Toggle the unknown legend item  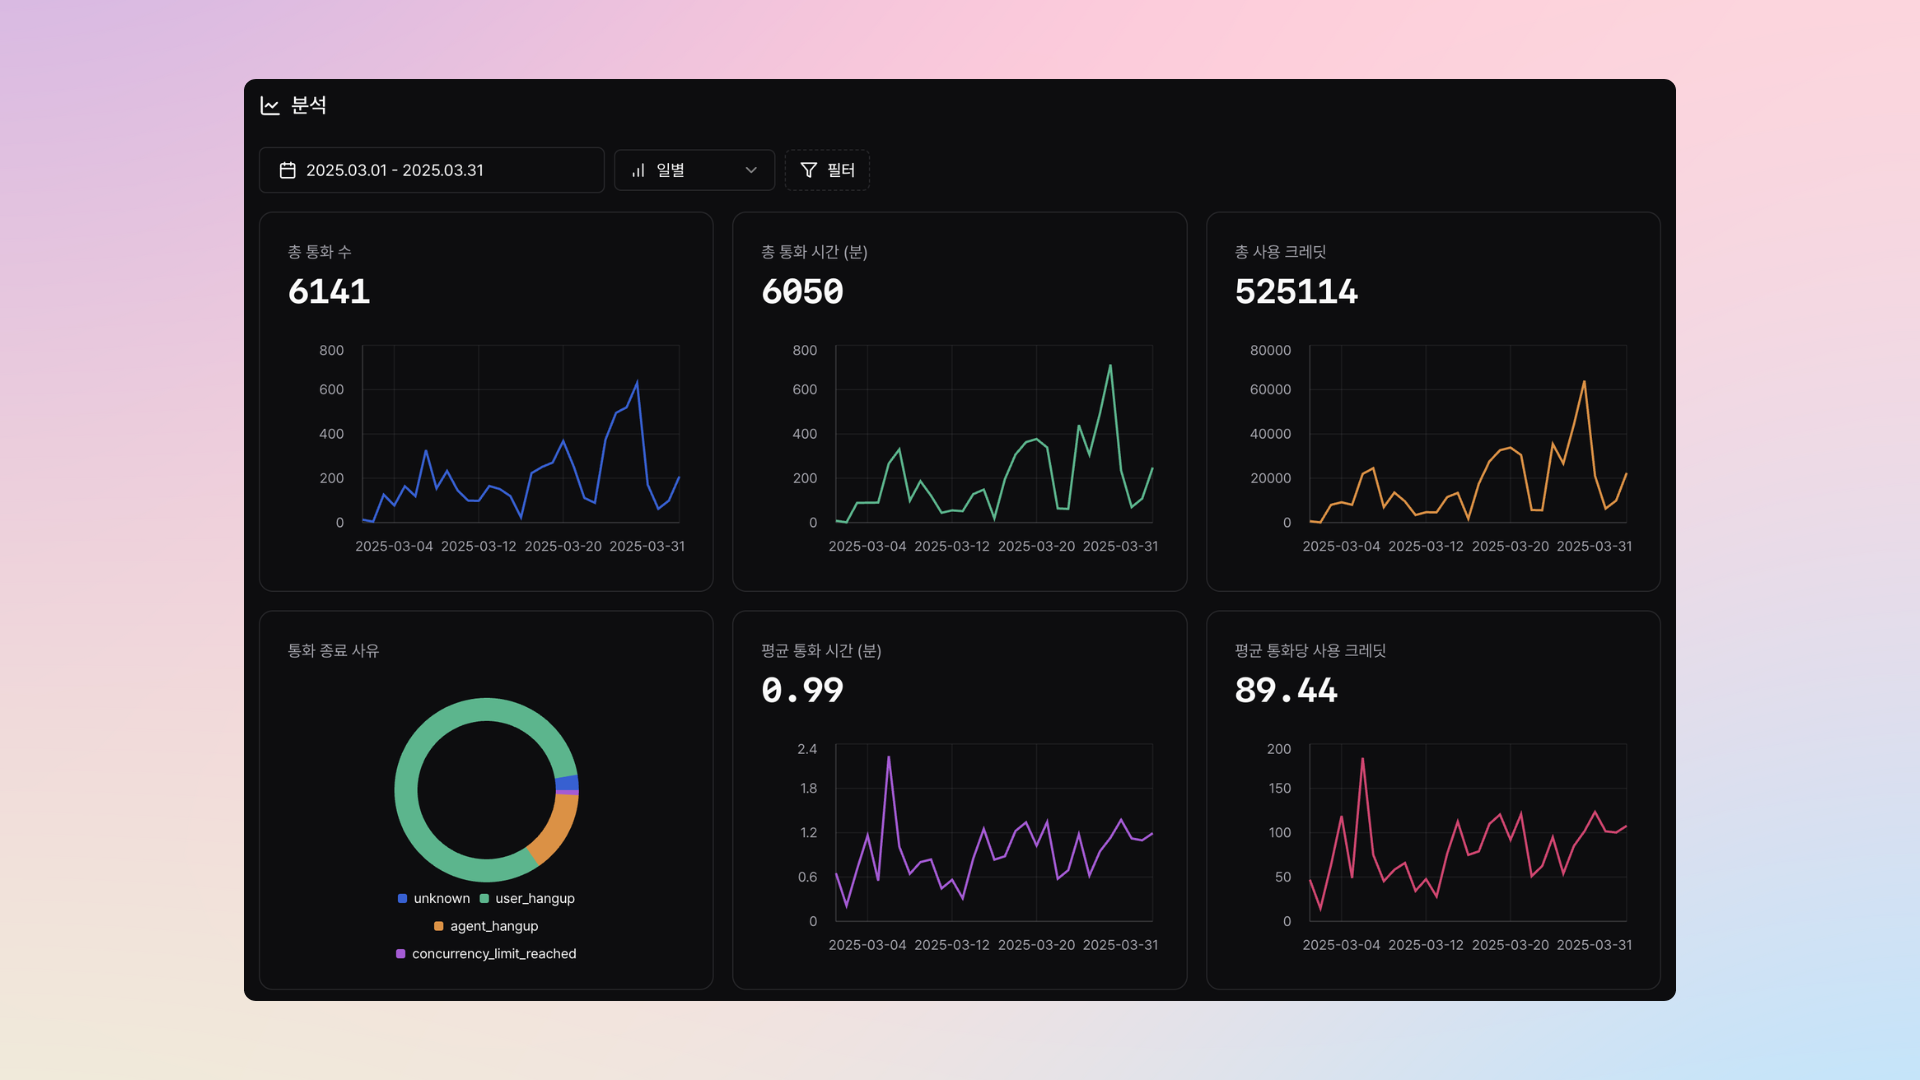point(434,898)
